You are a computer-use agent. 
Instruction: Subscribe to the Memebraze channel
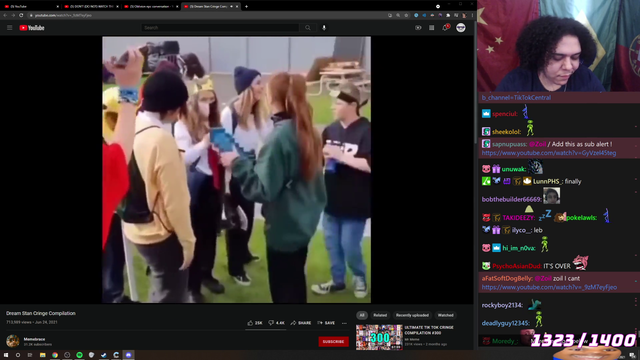(333, 342)
